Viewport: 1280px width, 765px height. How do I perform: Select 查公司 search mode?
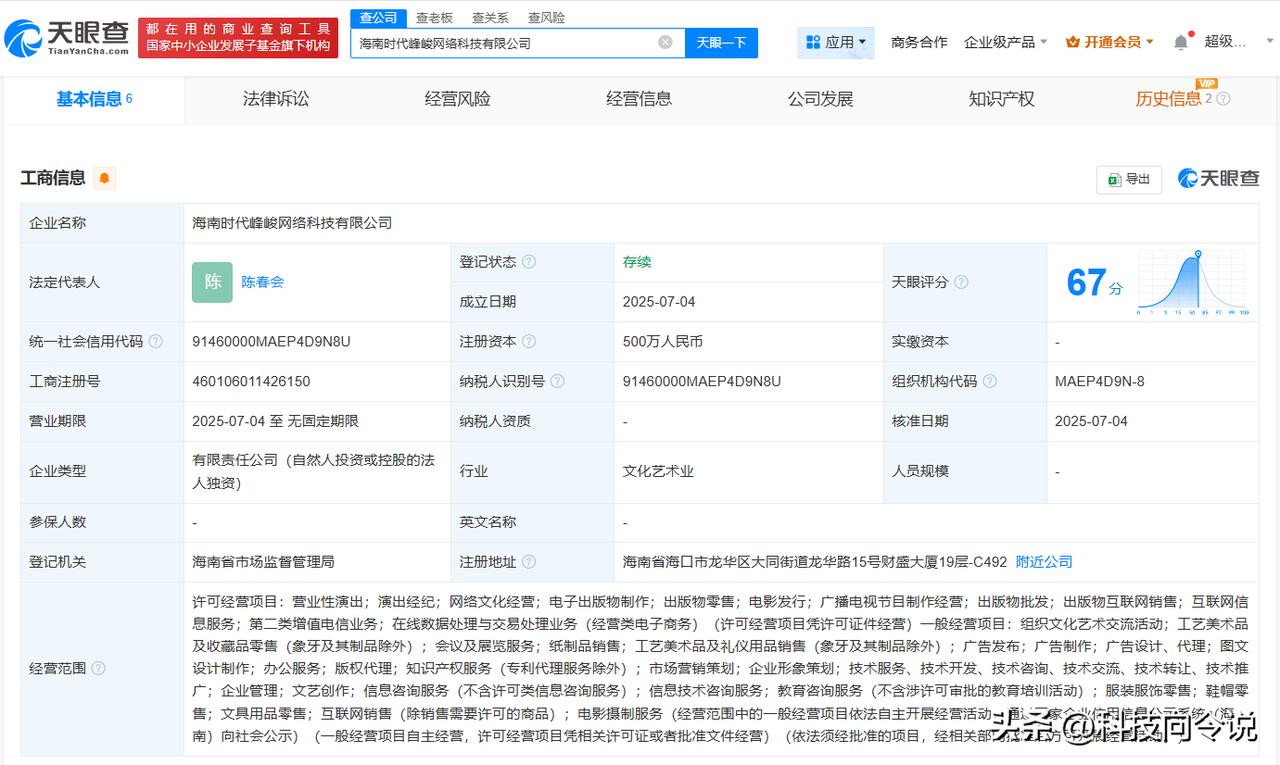coord(379,18)
